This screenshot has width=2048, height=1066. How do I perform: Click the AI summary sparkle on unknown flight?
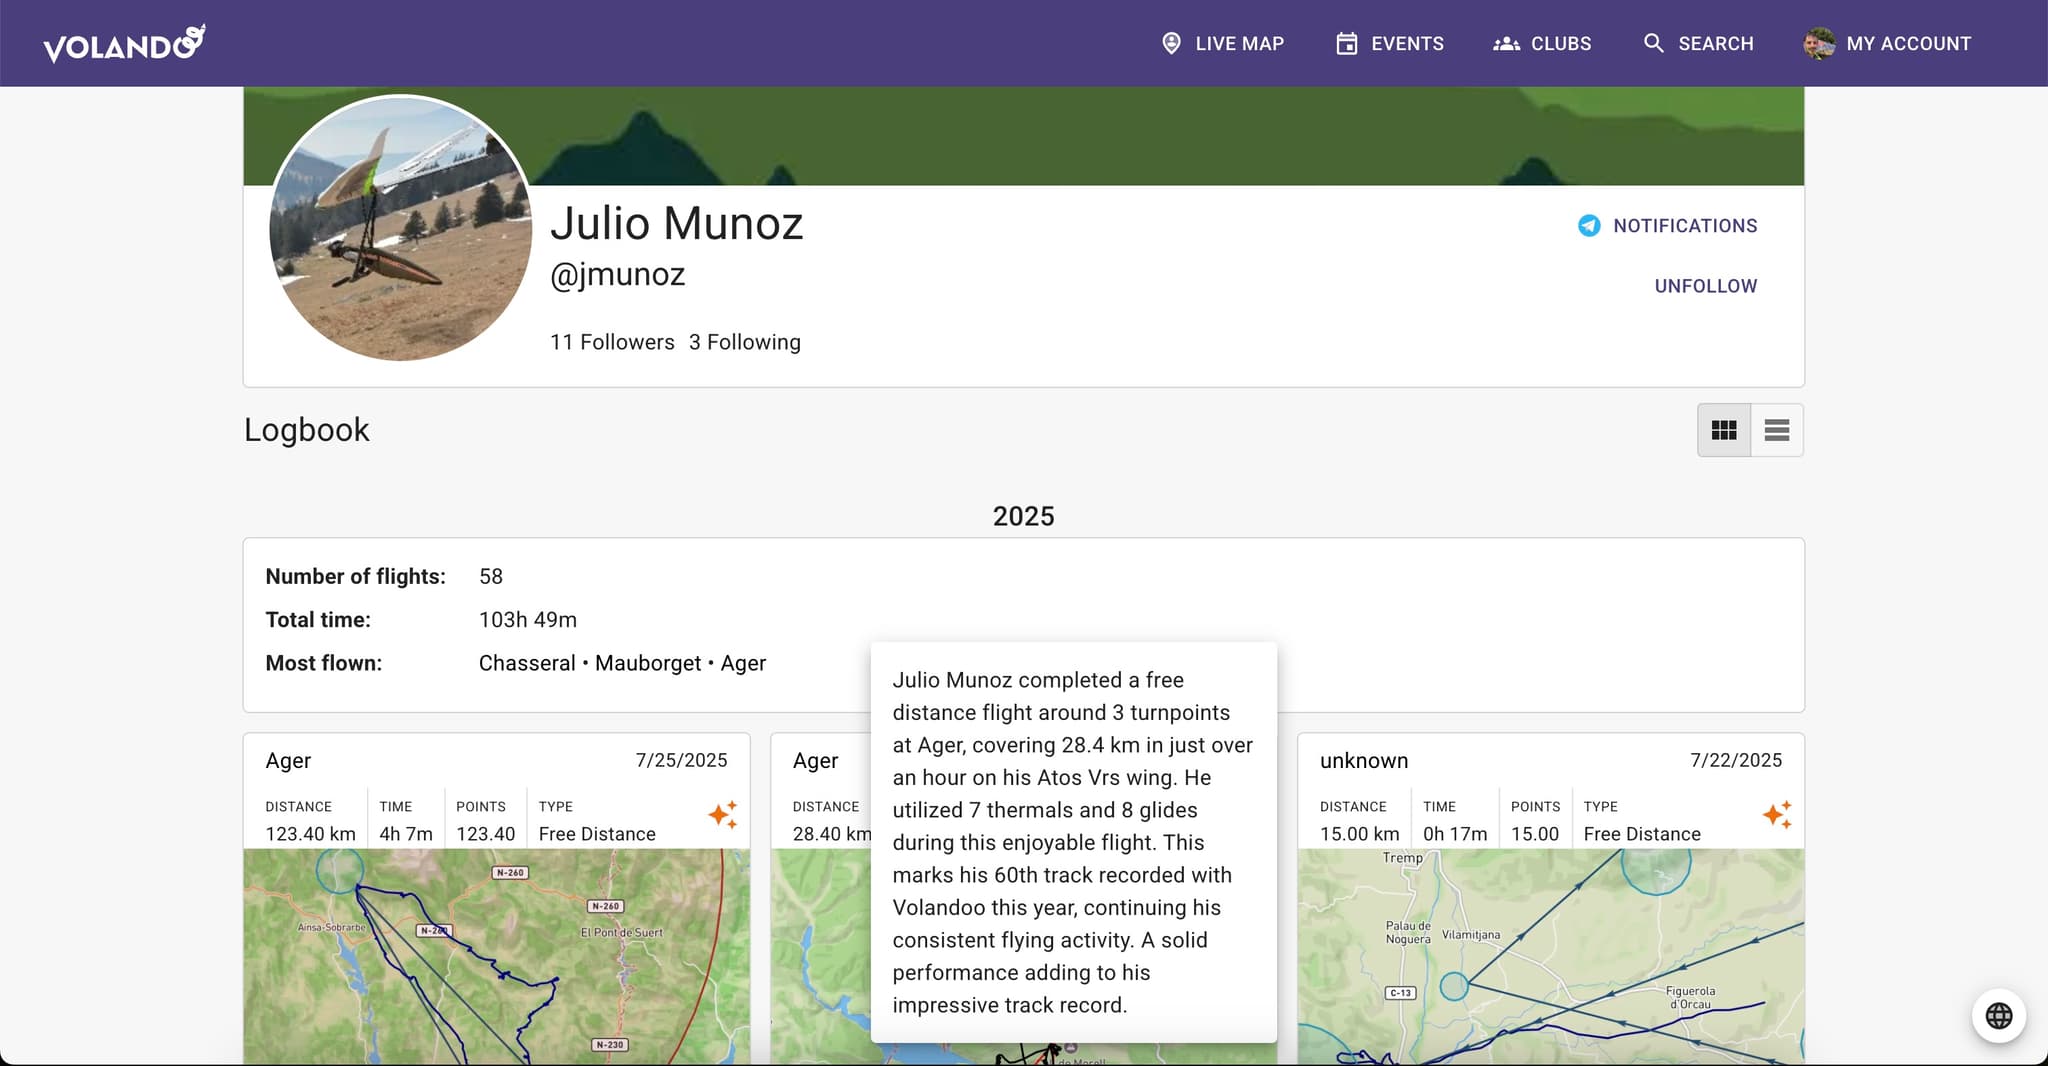pyautogui.click(x=1776, y=815)
